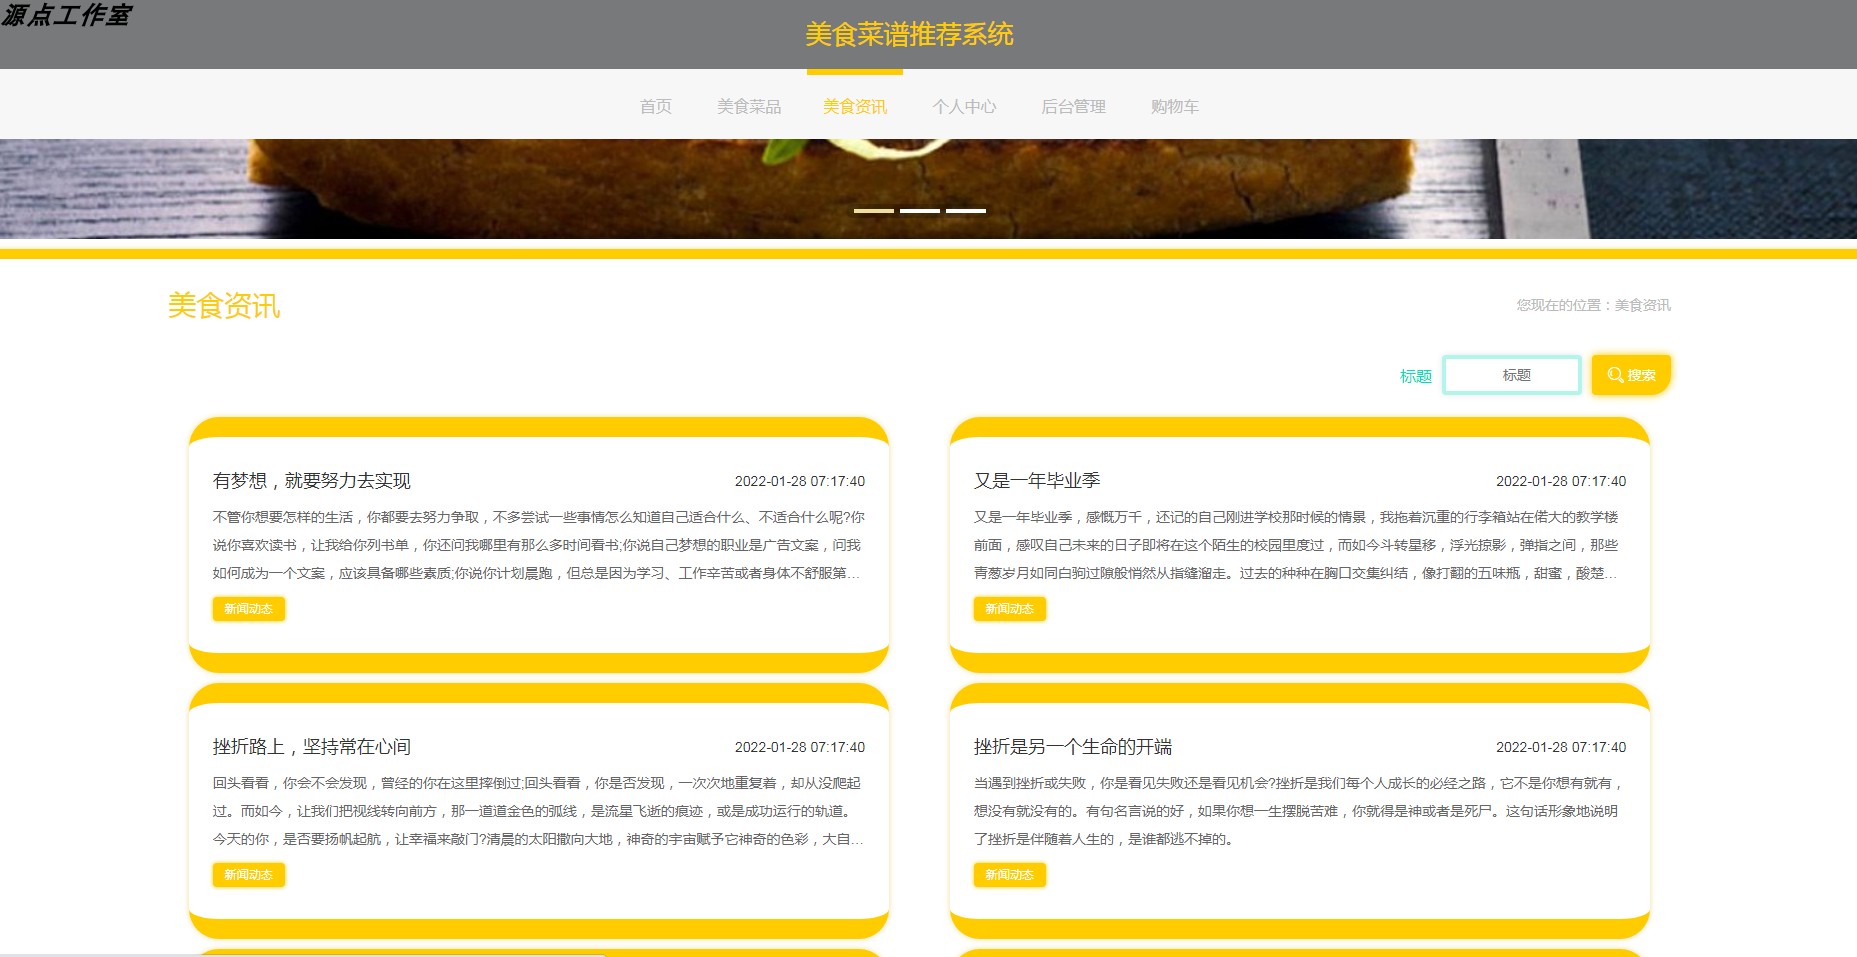Select the 美食资讯 navigation tab
Image resolution: width=1857 pixels, height=957 pixels.
point(855,106)
